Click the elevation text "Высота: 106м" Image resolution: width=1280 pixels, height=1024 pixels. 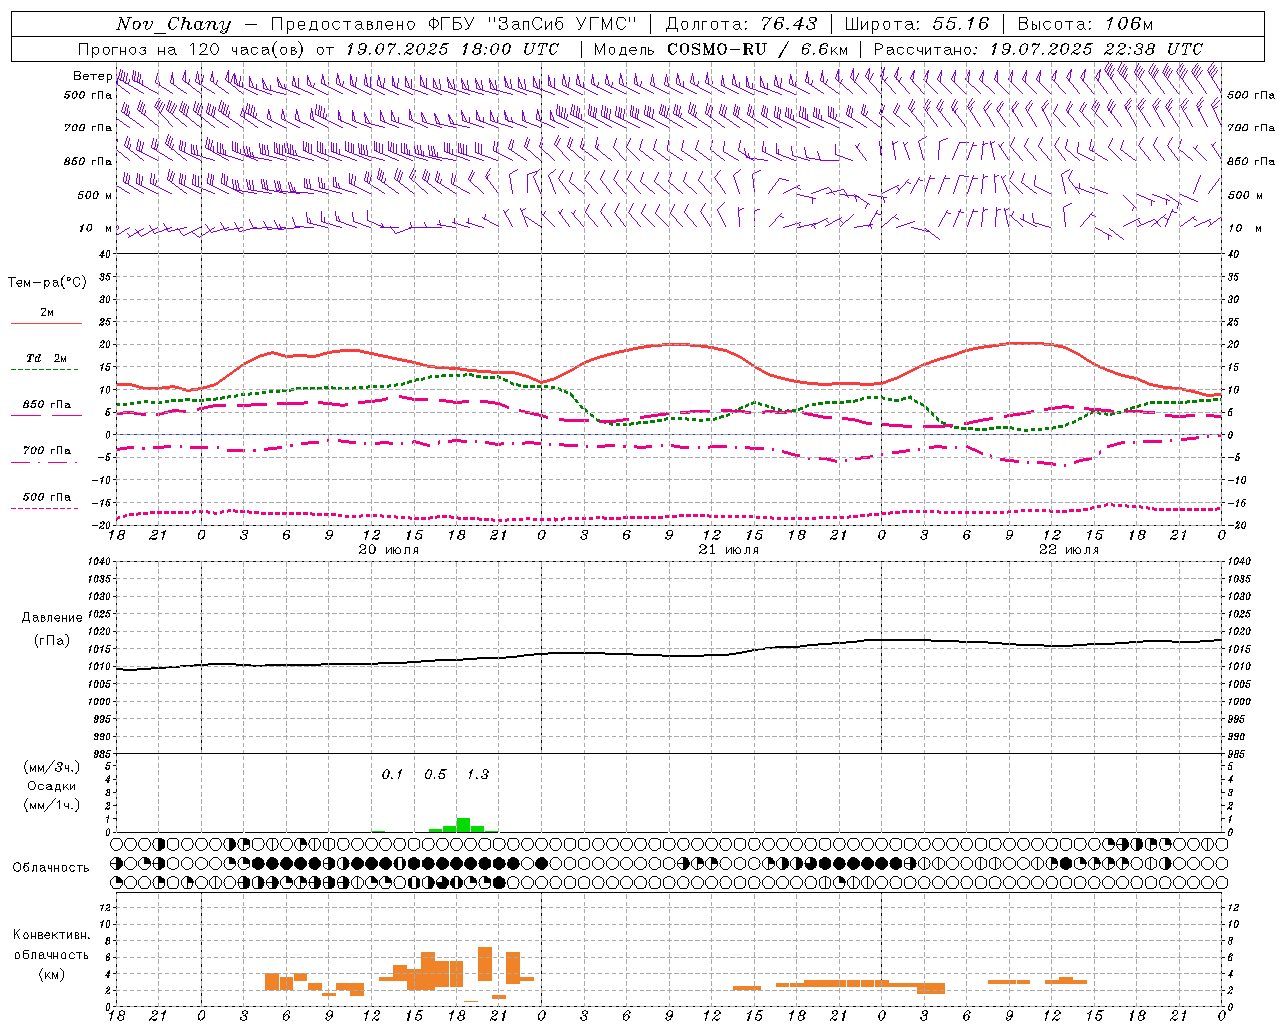pyautogui.click(x=1085, y=24)
